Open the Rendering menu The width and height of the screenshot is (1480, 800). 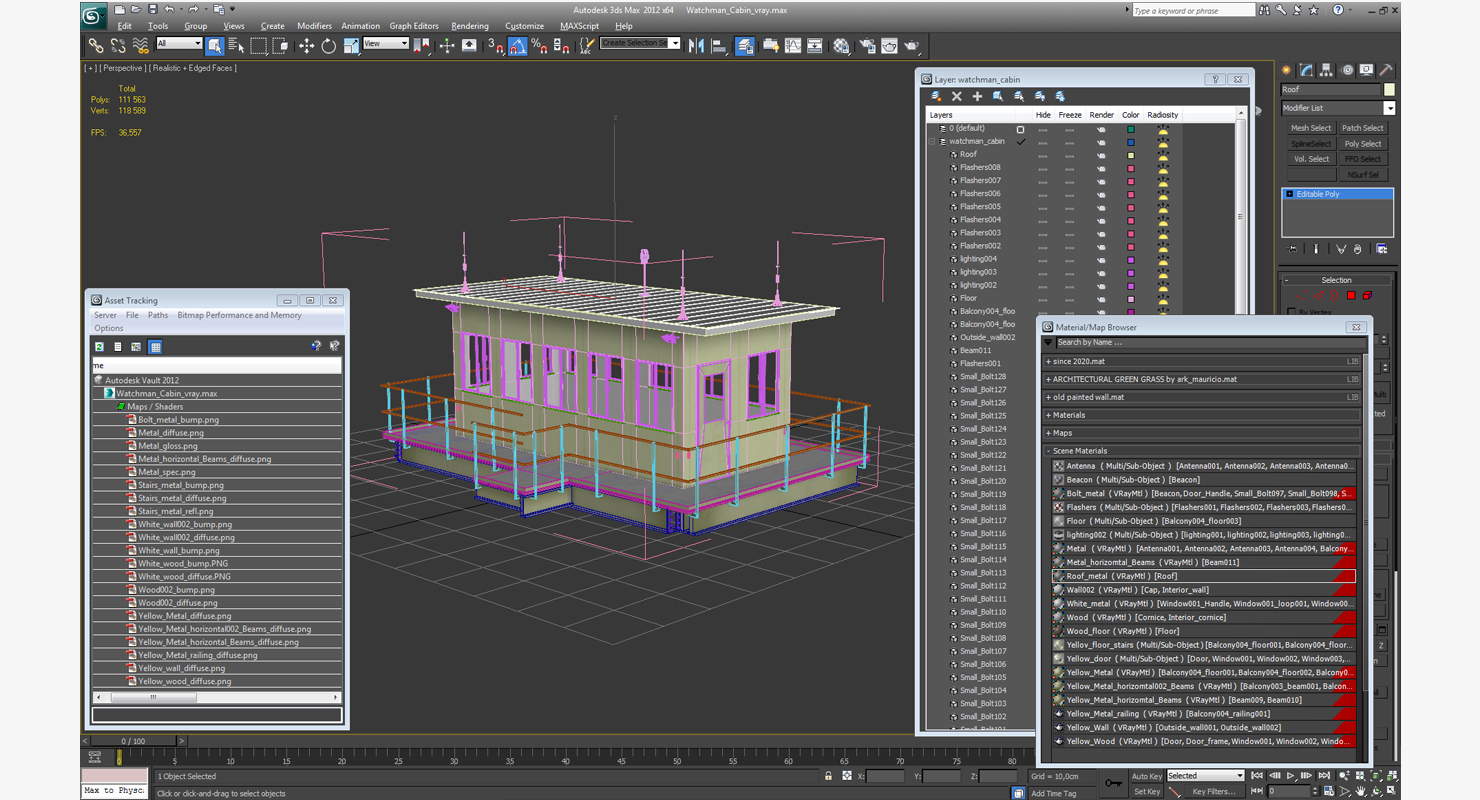[470, 26]
